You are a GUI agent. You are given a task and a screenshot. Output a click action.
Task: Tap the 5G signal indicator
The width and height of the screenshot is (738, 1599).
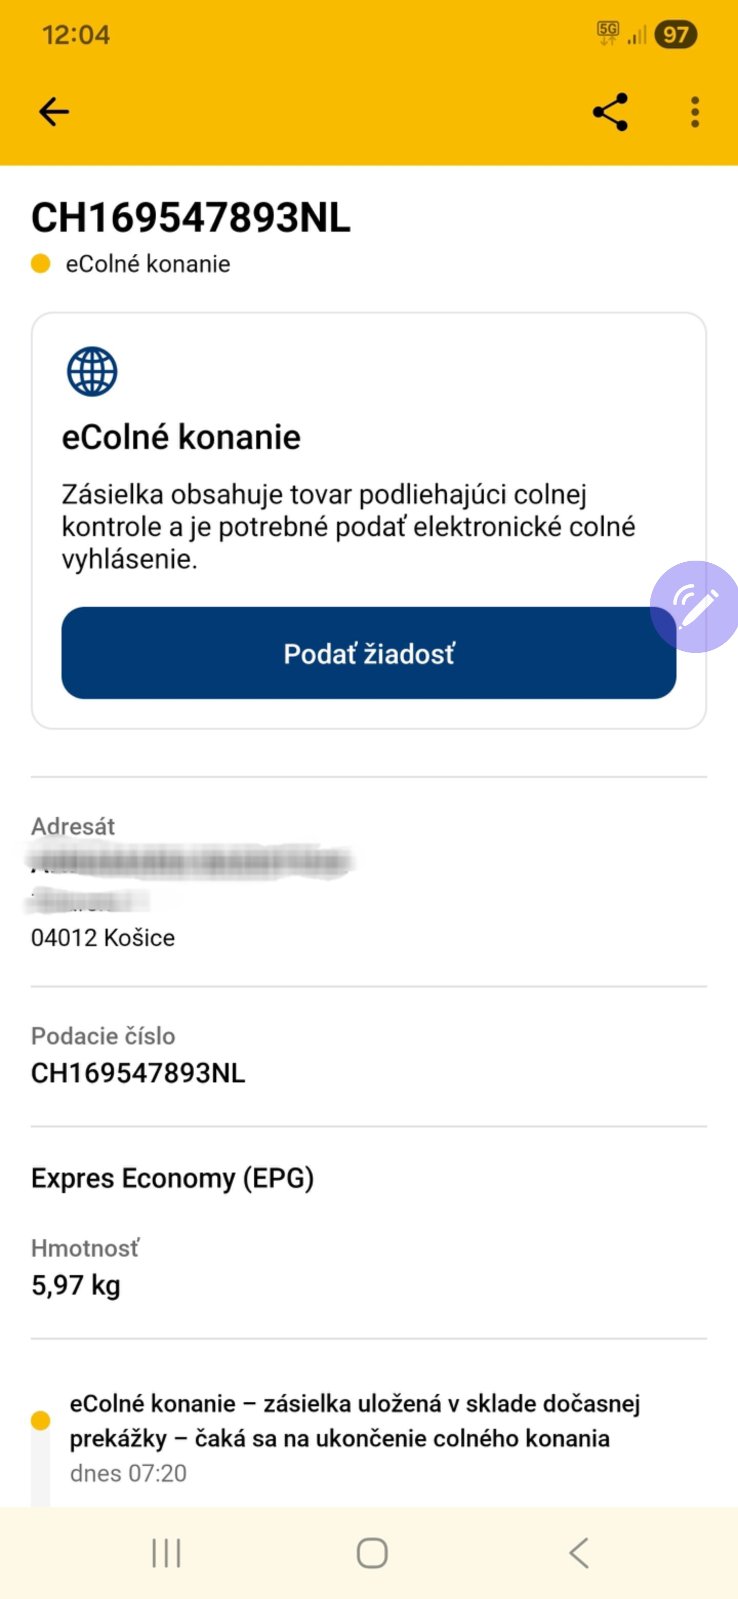tap(608, 34)
